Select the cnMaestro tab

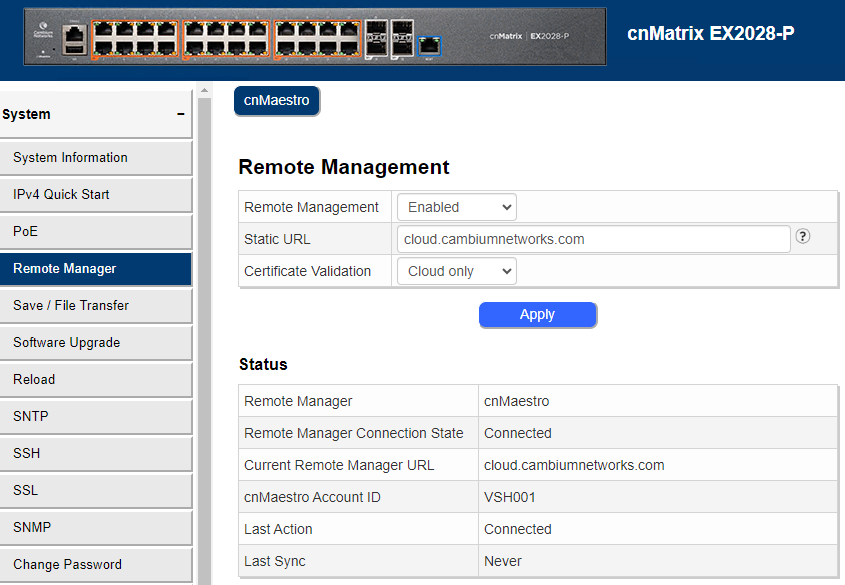pos(276,101)
